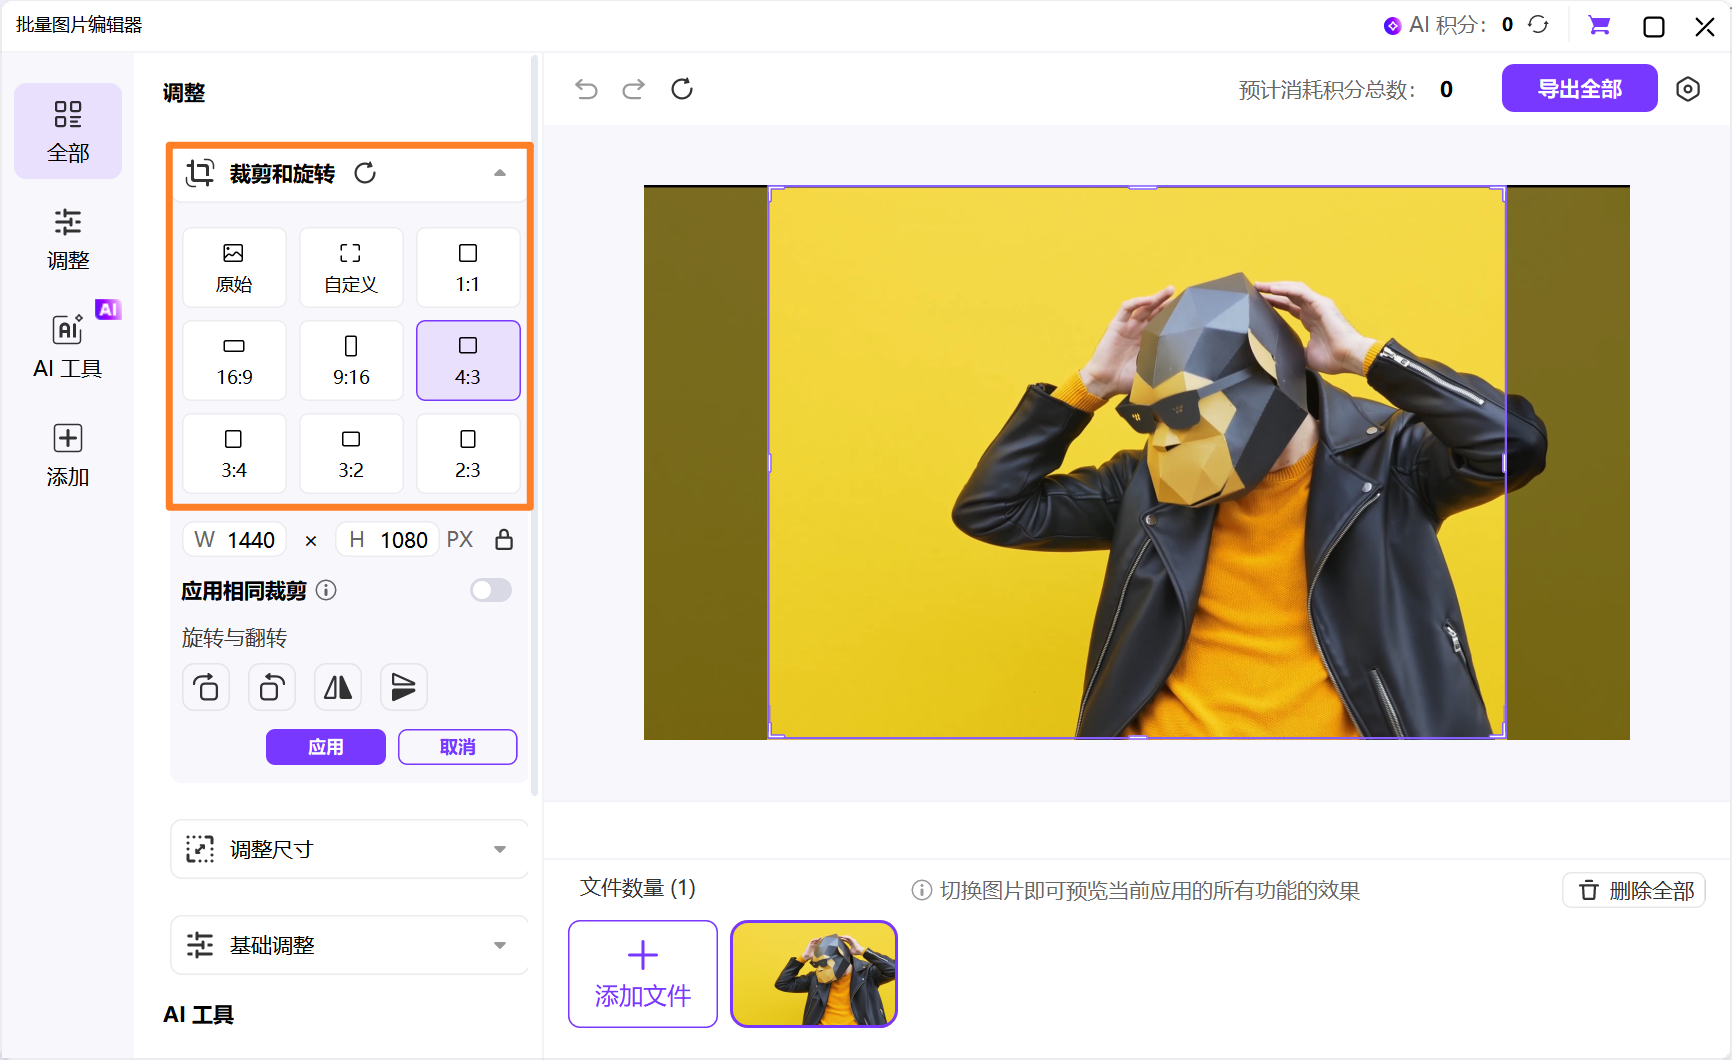
Task: Enable the 应用相同裁剪 switch
Action: 491,591
